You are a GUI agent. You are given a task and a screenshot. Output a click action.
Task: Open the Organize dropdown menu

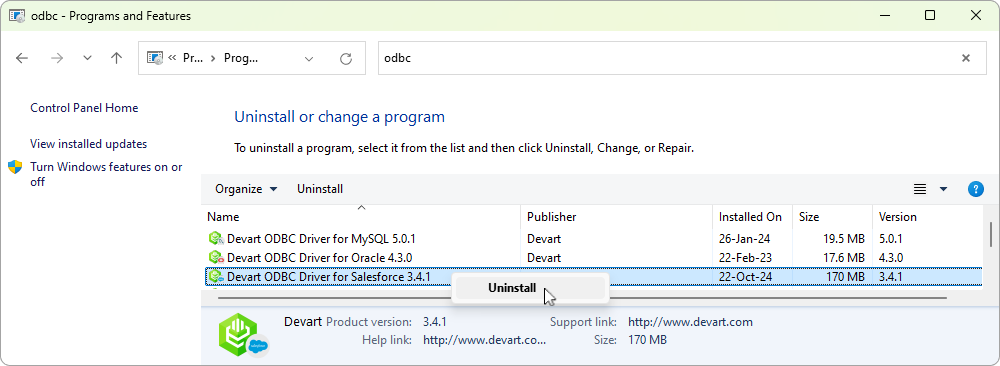[246, 189]
